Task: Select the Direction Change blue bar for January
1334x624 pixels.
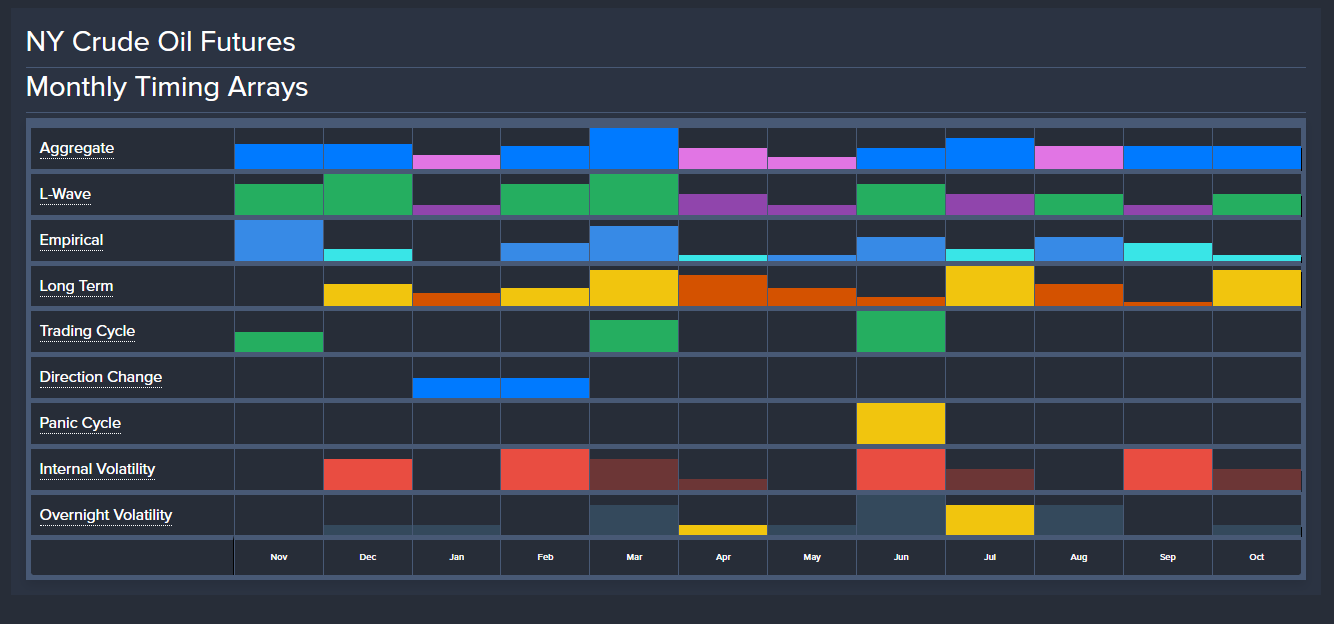Action: [x=456, y=388]
